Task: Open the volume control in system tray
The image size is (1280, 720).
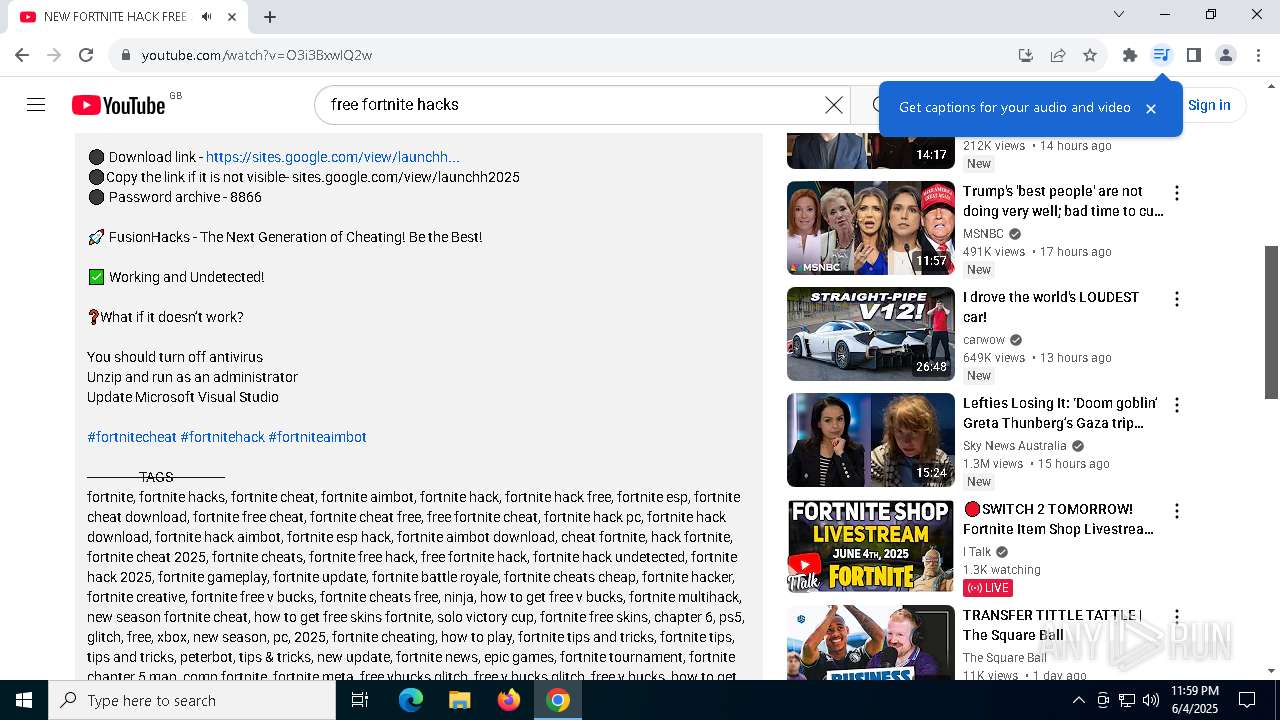Action: [x=1151, y=700]
